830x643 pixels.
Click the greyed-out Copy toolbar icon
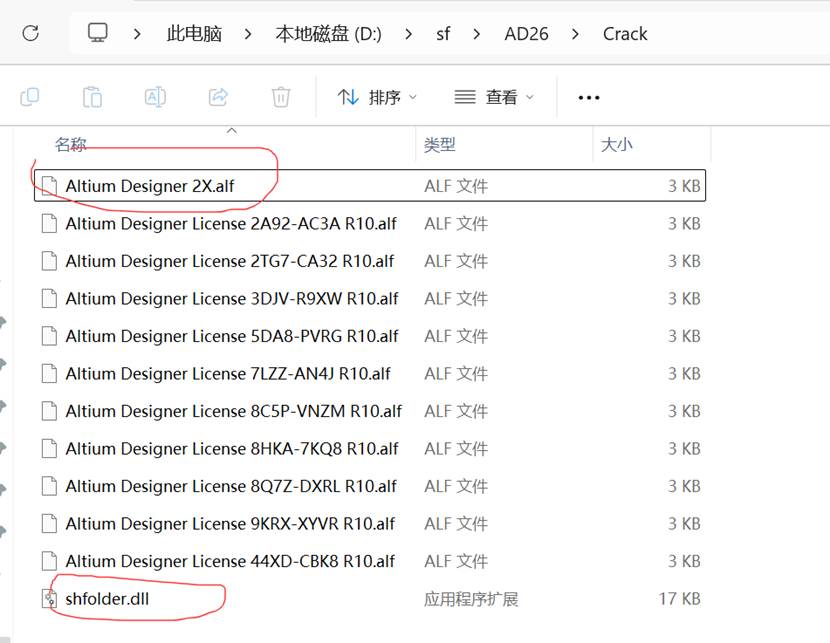[x=30, y=97]
